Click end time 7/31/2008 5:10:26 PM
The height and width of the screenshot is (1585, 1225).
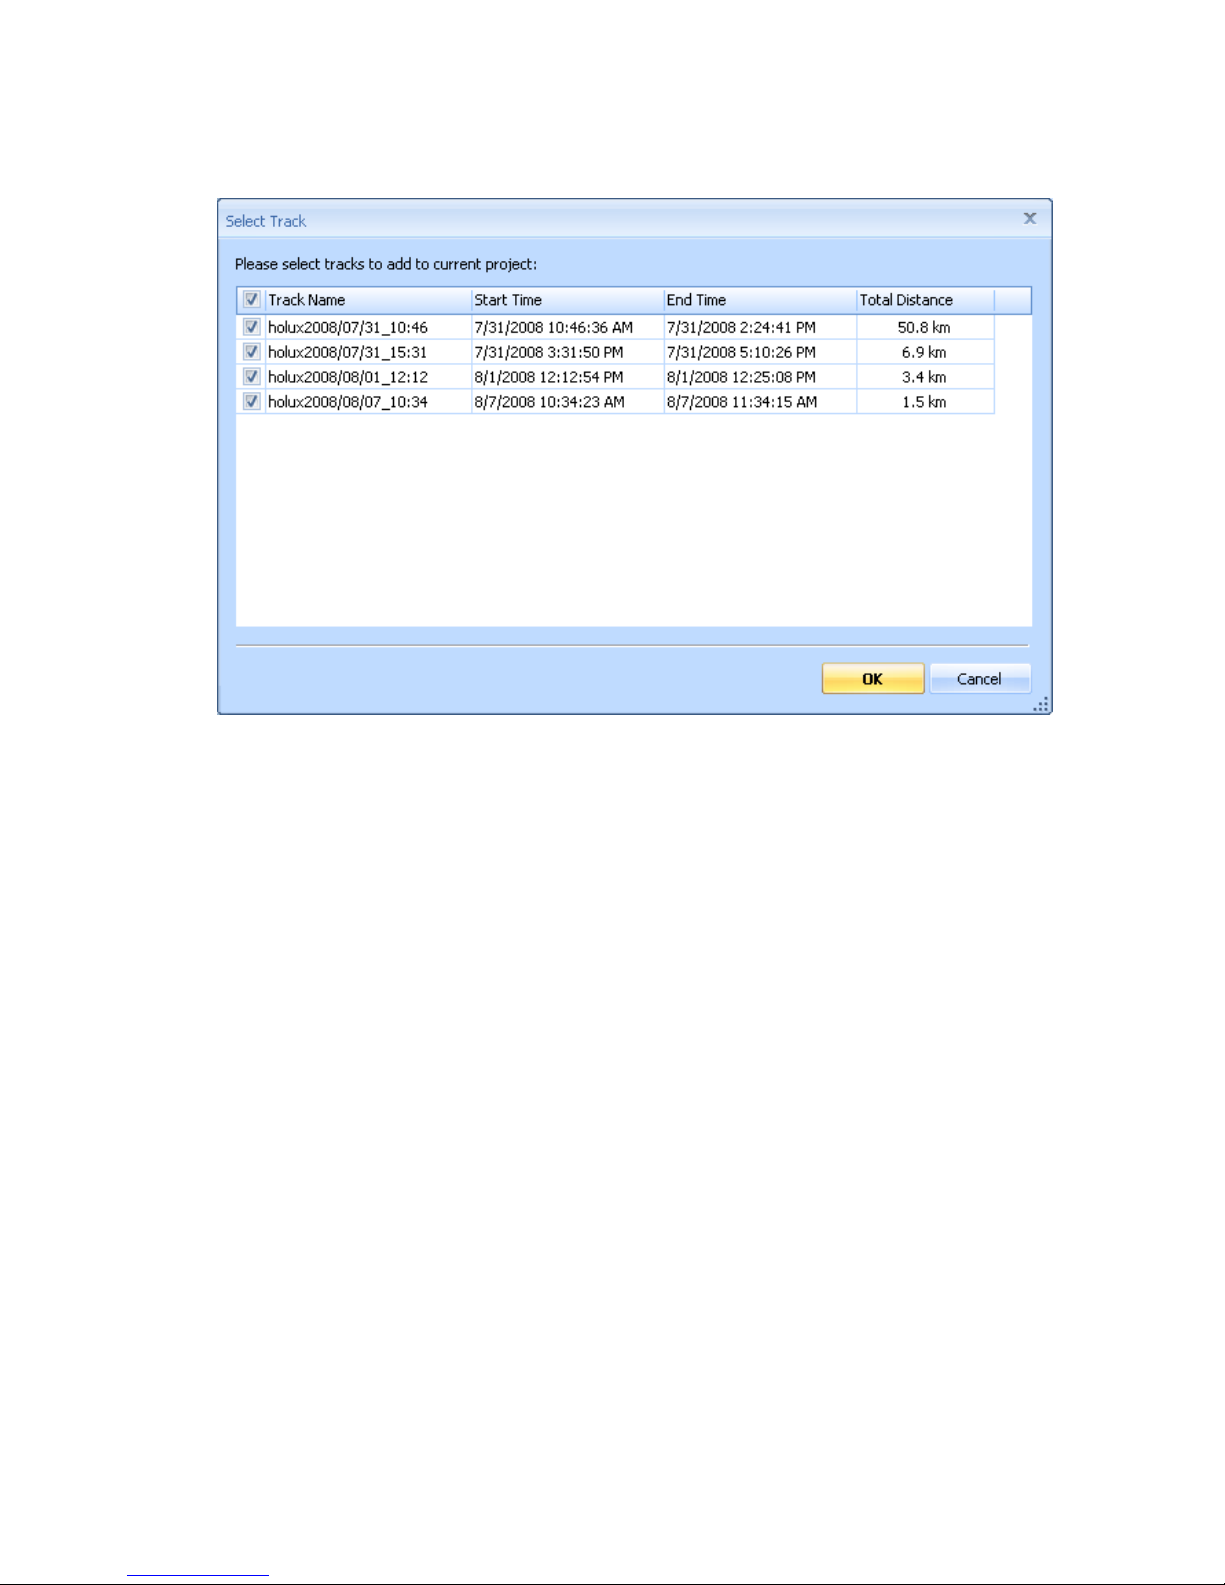tap(741, 352)
